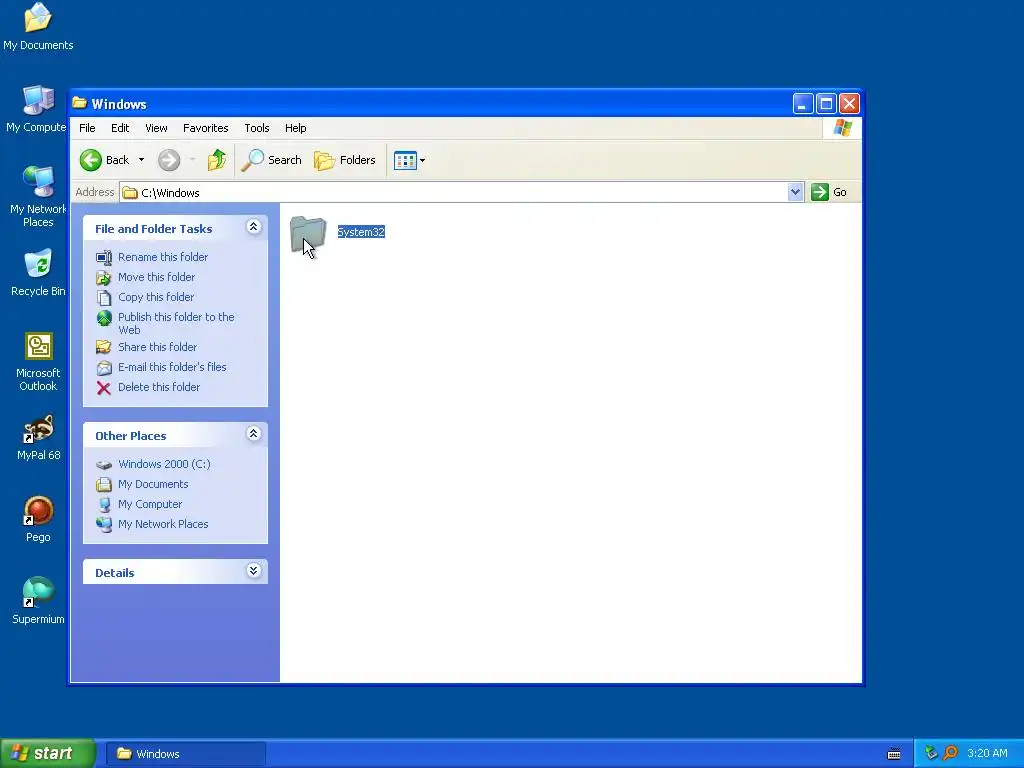The image size is (1024, 768).
Task: Select the System32 folder icon
Action: 308,234
